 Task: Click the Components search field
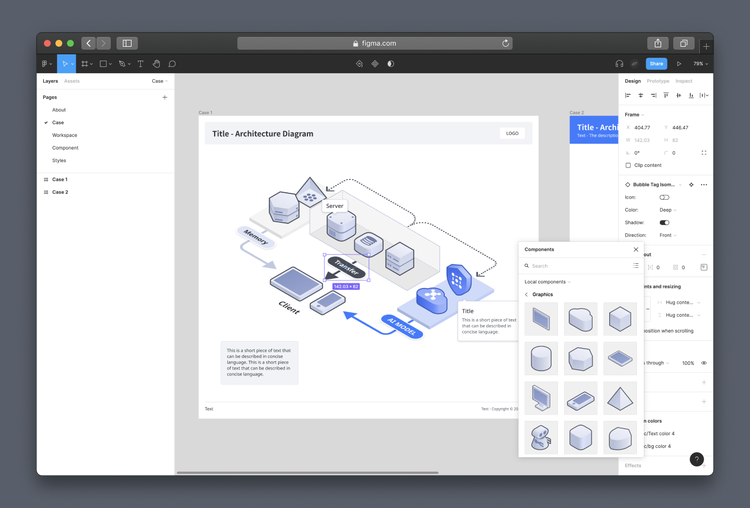pyautogui.click(x=576, y=265)
